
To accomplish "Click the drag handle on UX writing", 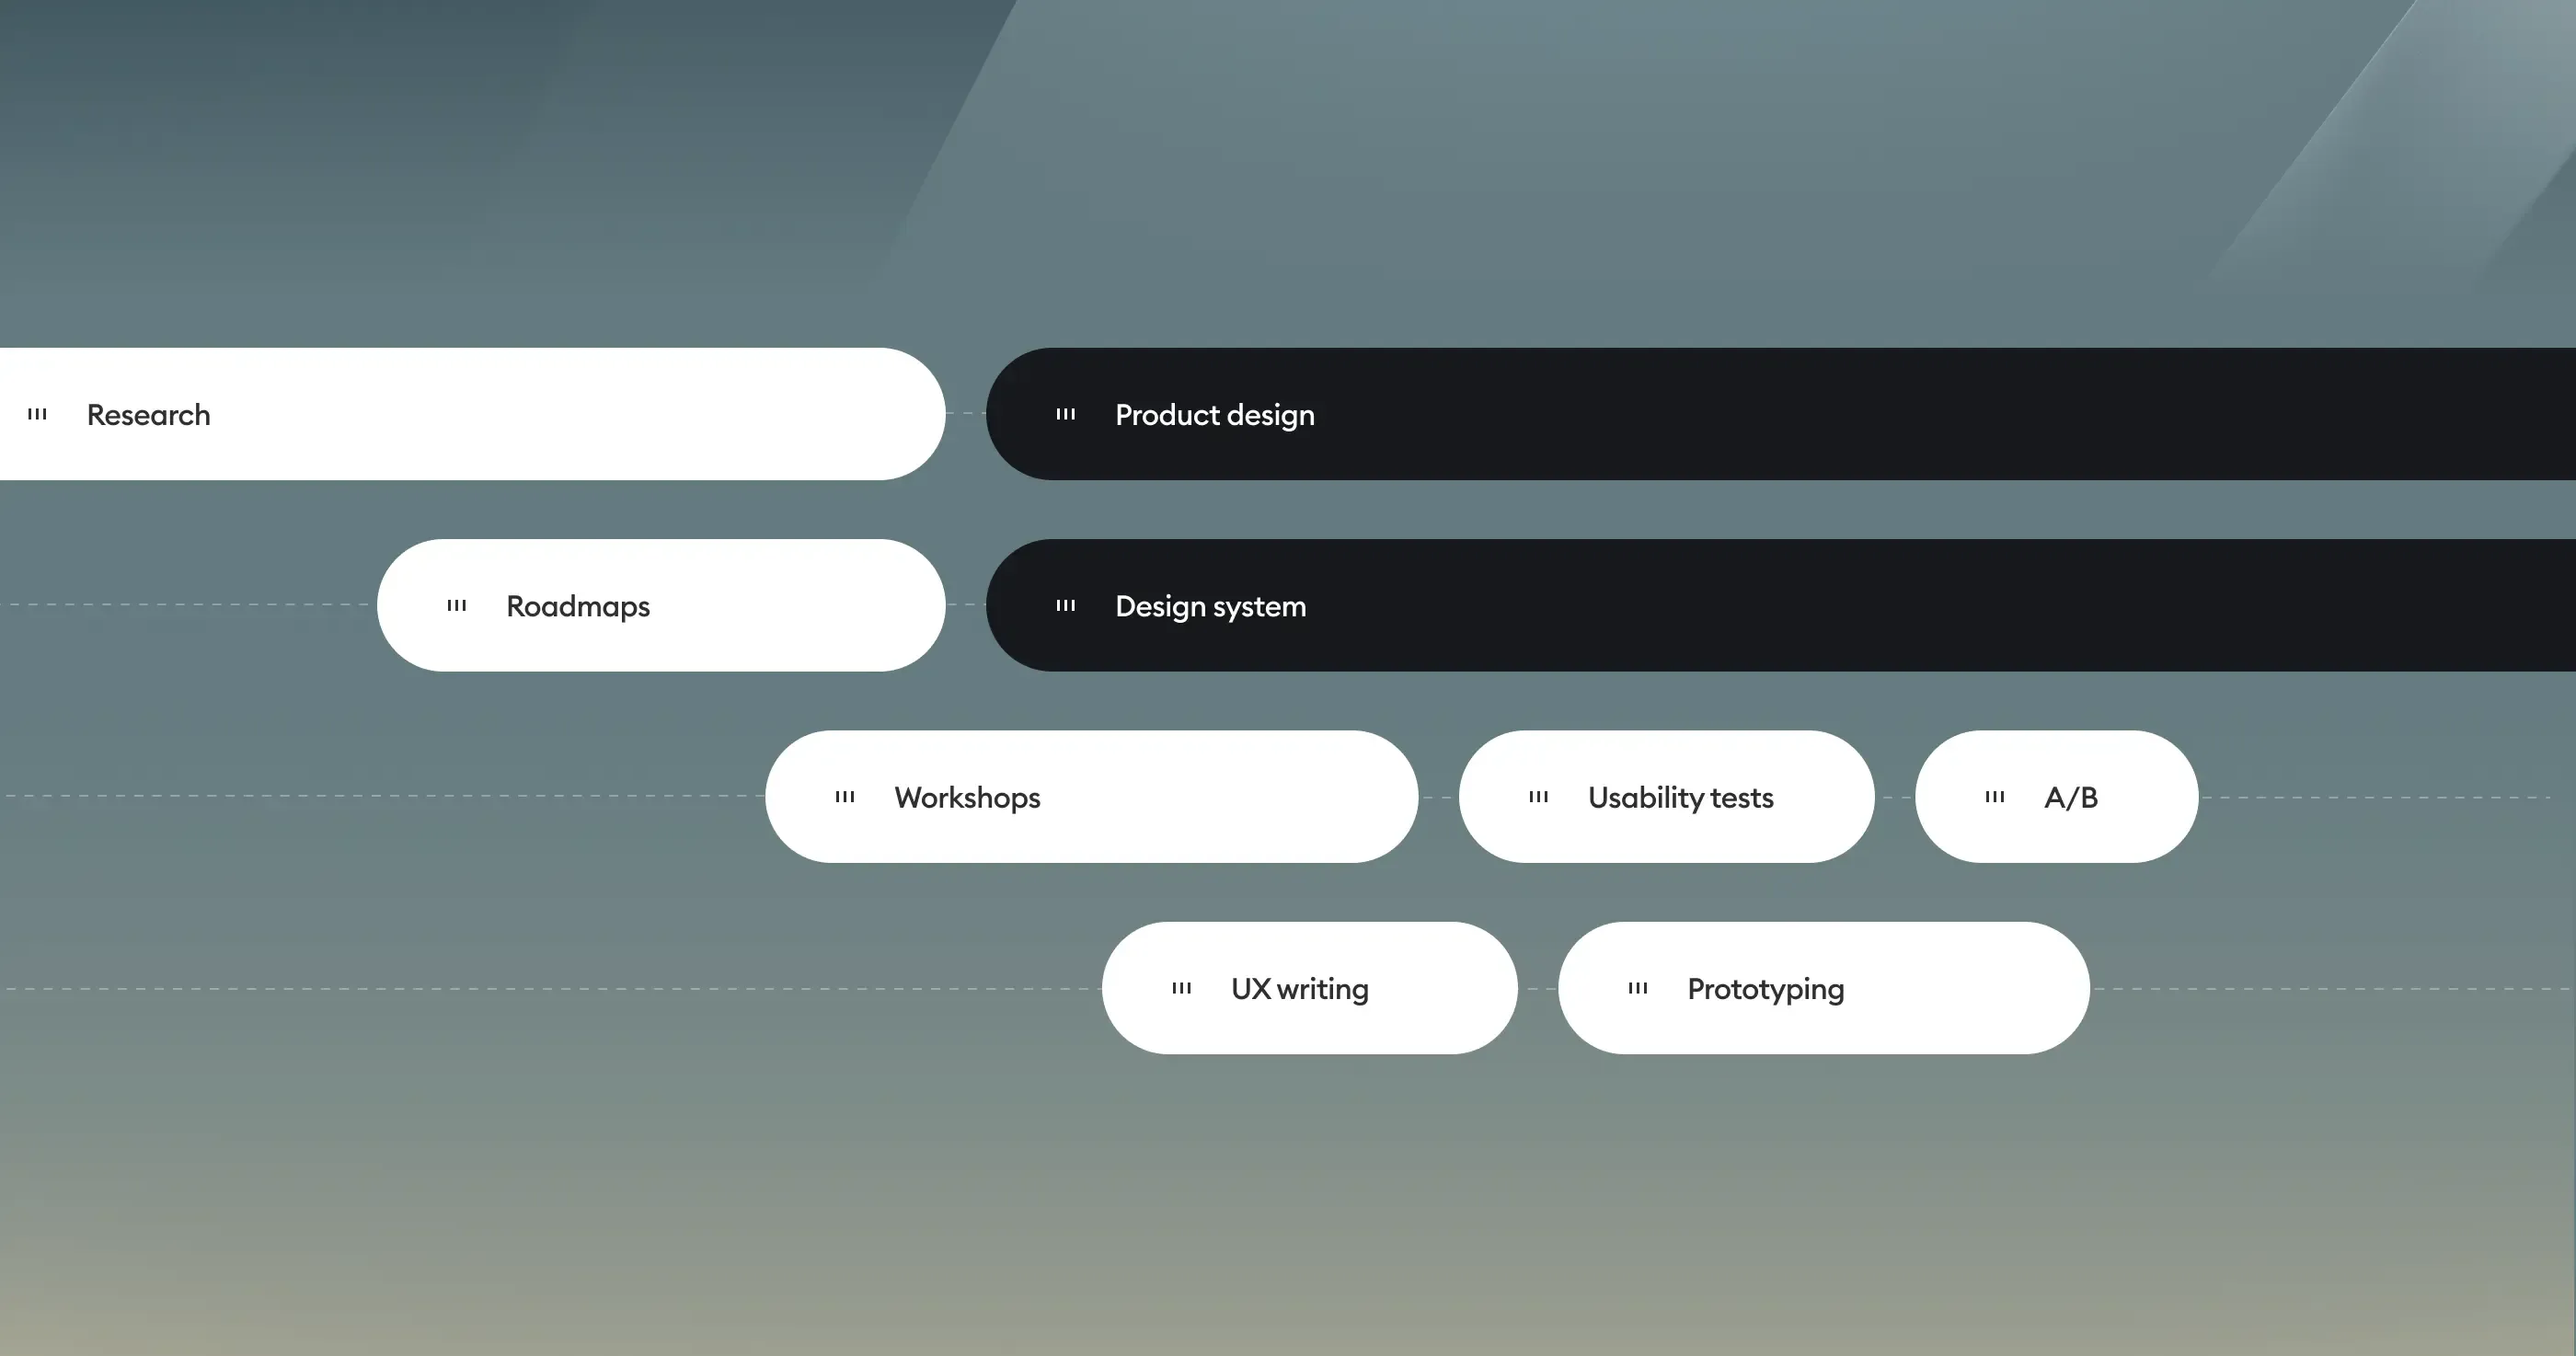I will click(1182, 988).
